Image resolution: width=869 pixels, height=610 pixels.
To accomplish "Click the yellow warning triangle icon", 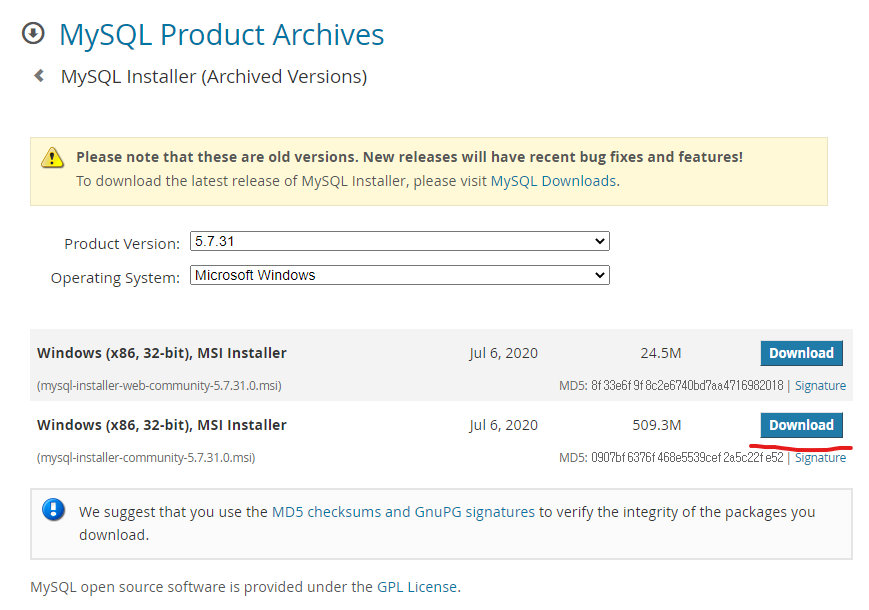I will pos(52,158).
